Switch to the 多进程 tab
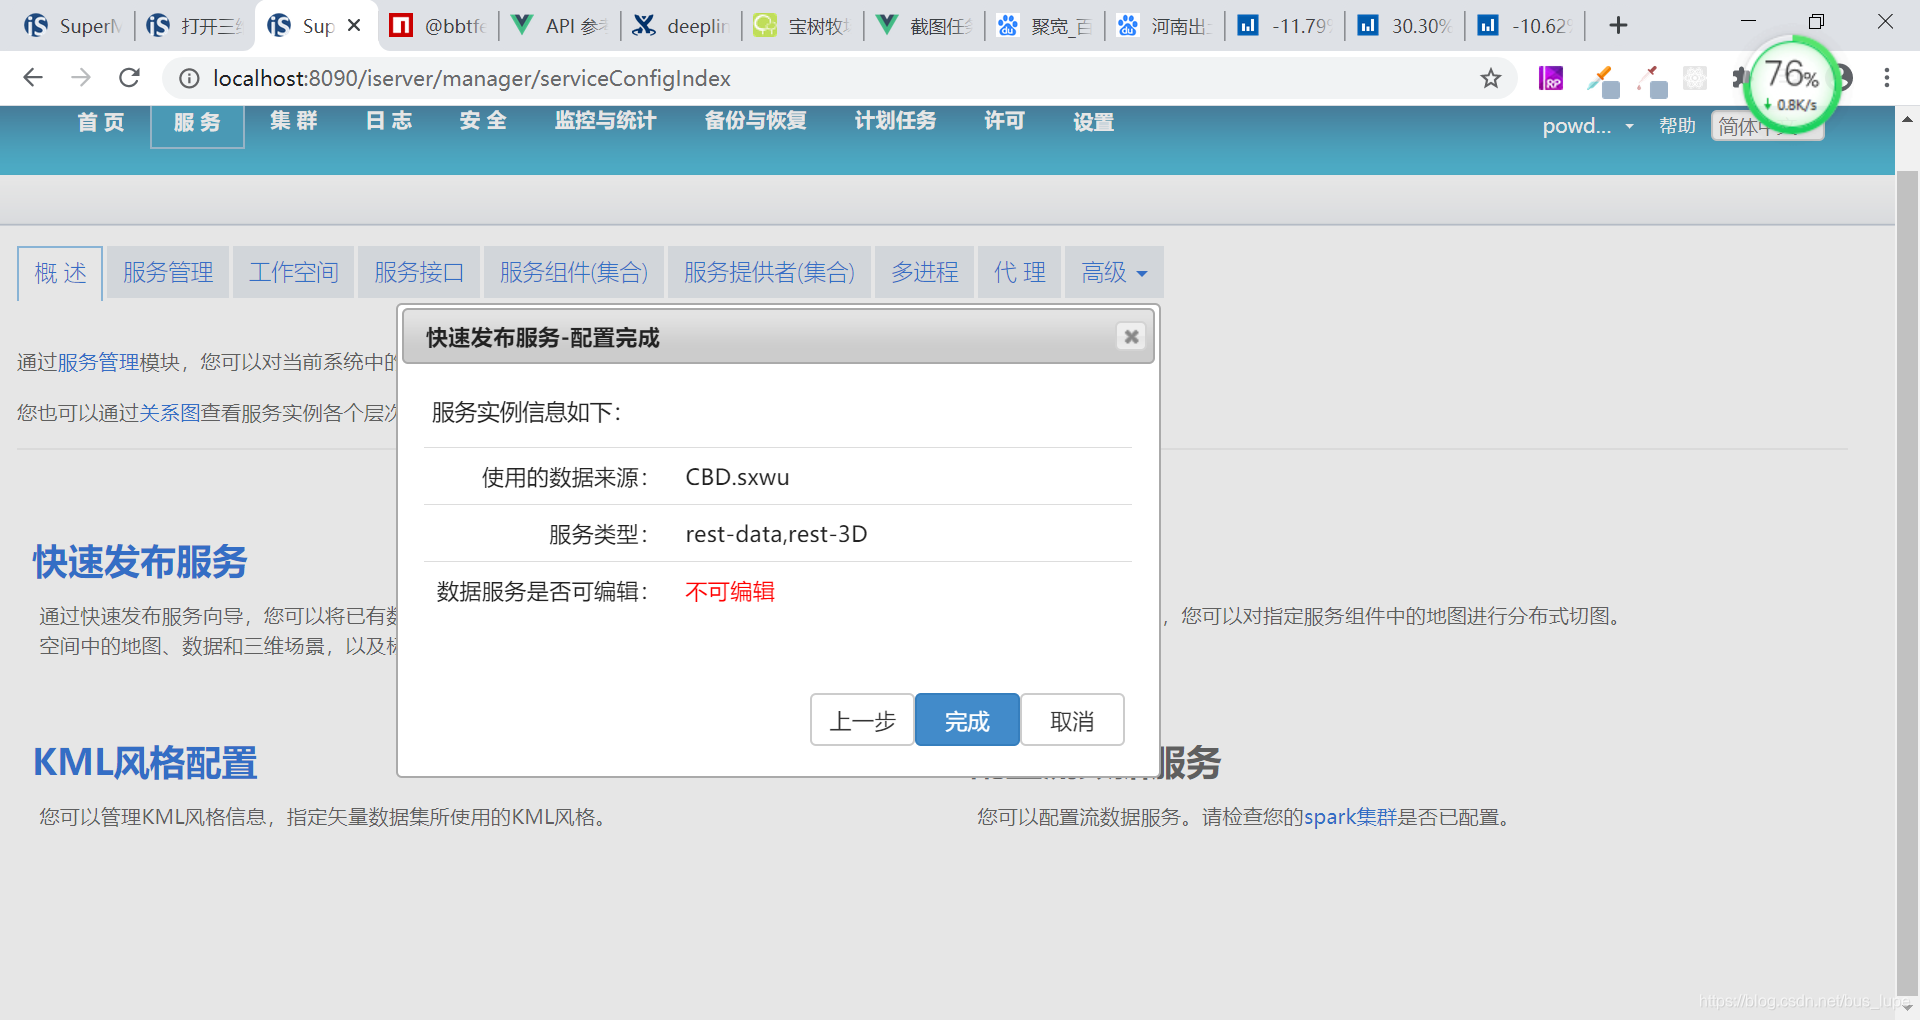 click(924, 272)
